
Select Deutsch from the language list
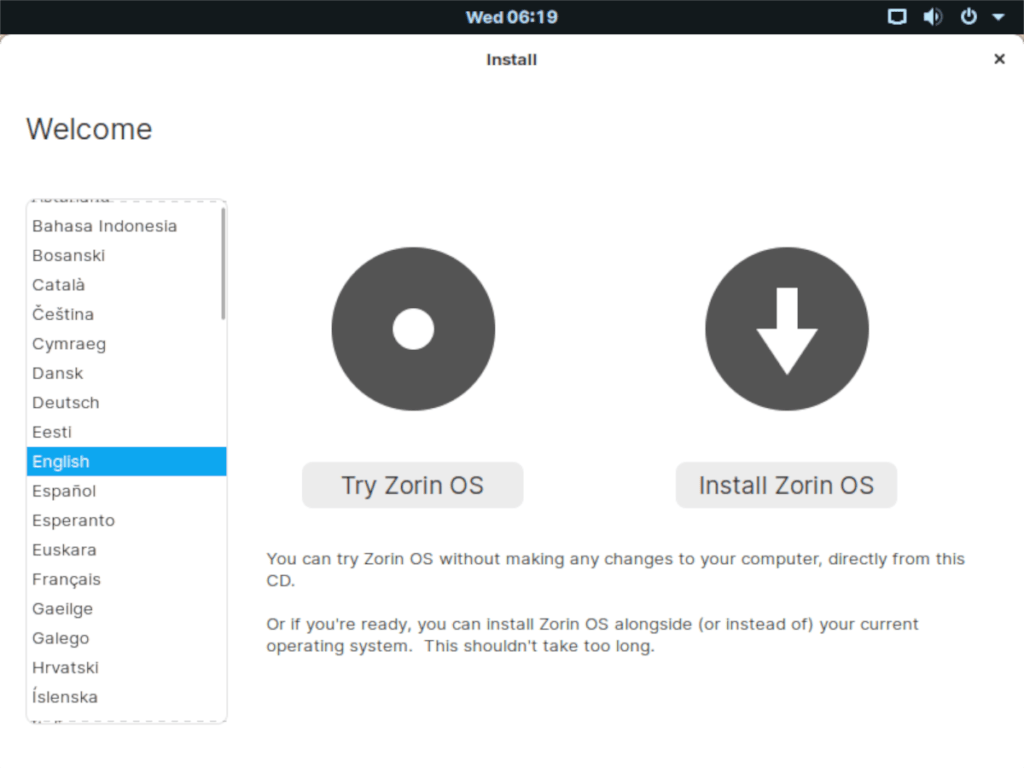(65, 402)
